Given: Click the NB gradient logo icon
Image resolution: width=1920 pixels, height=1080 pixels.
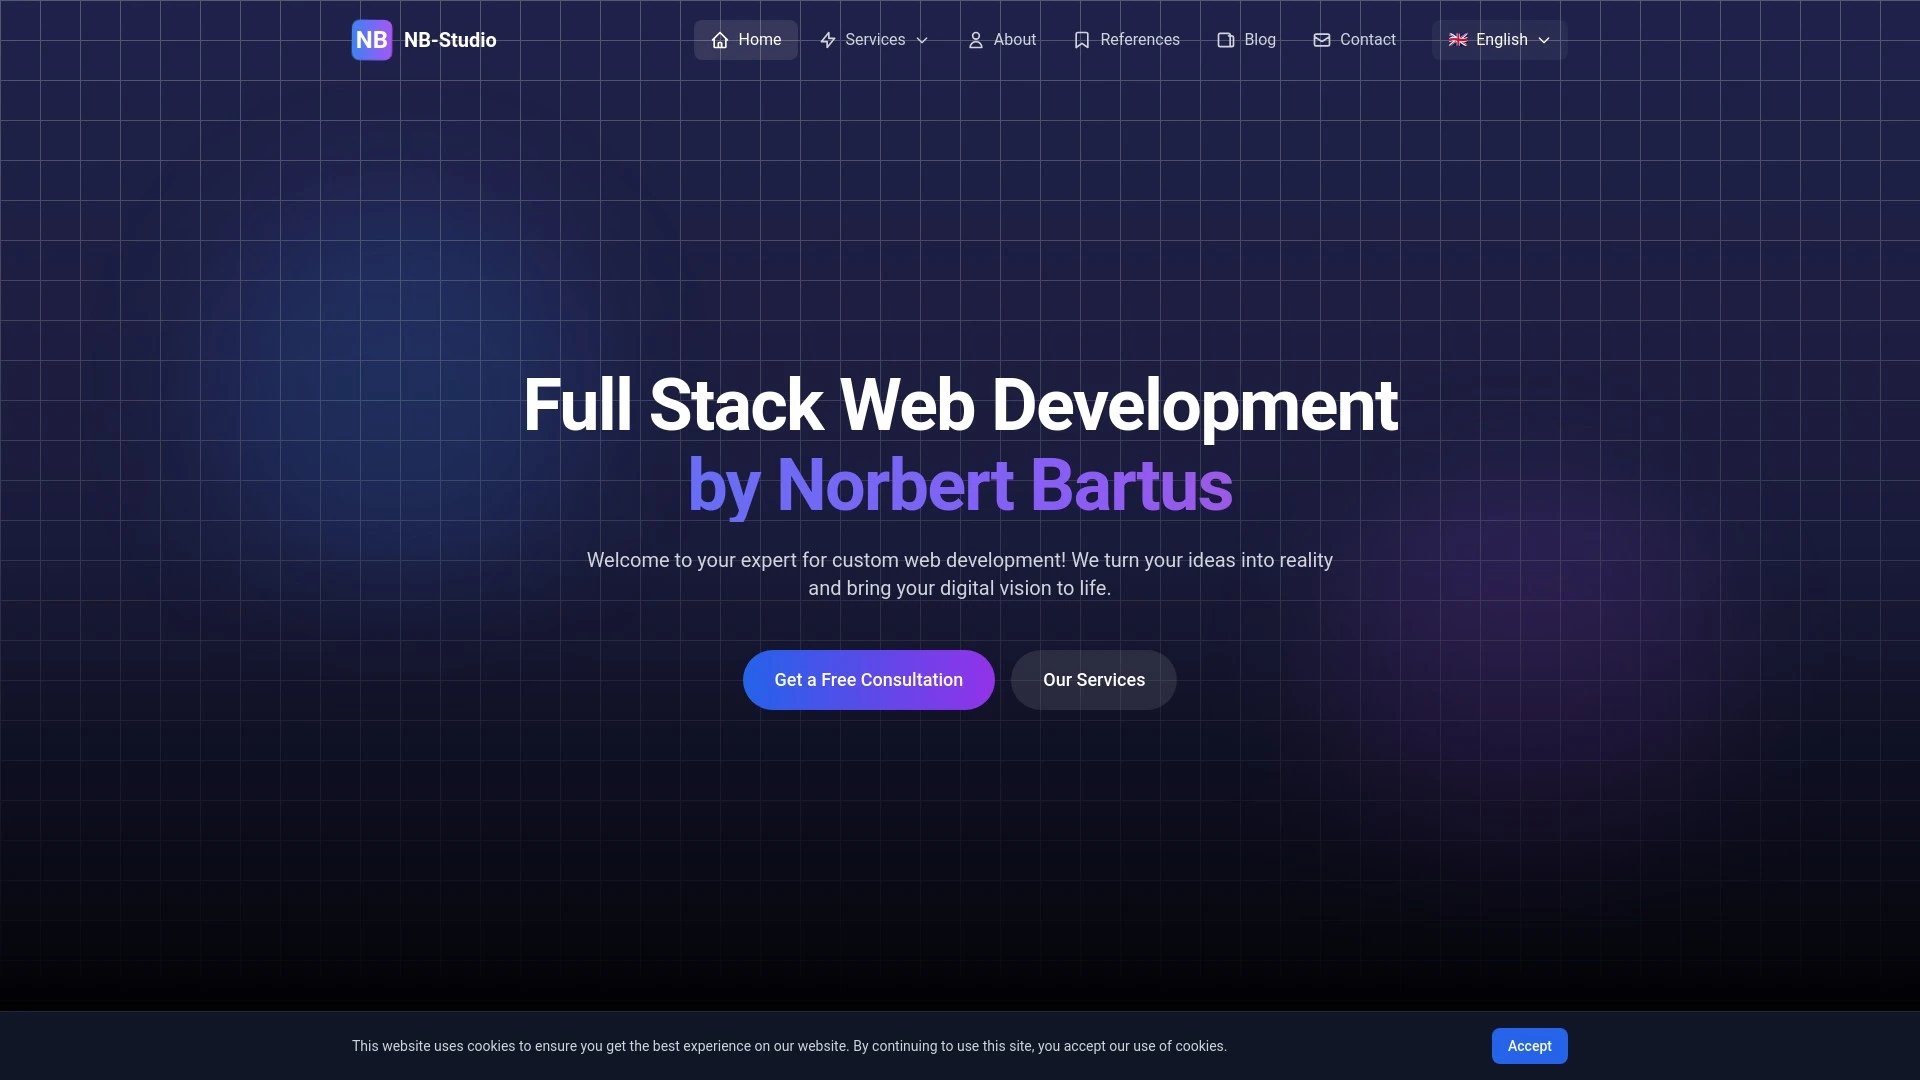Looking at the screenshot, I should point(371,40).
